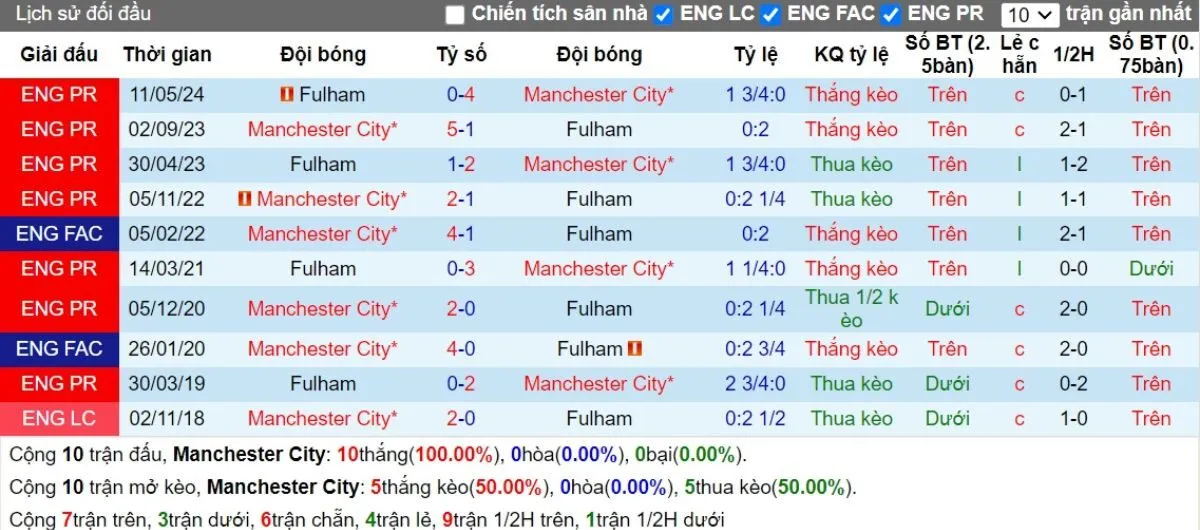Enable the Chiến tích sân nhà checkbox
Image resolution: width=1200 pixels, height=530 pixels.
pos(455,15)
